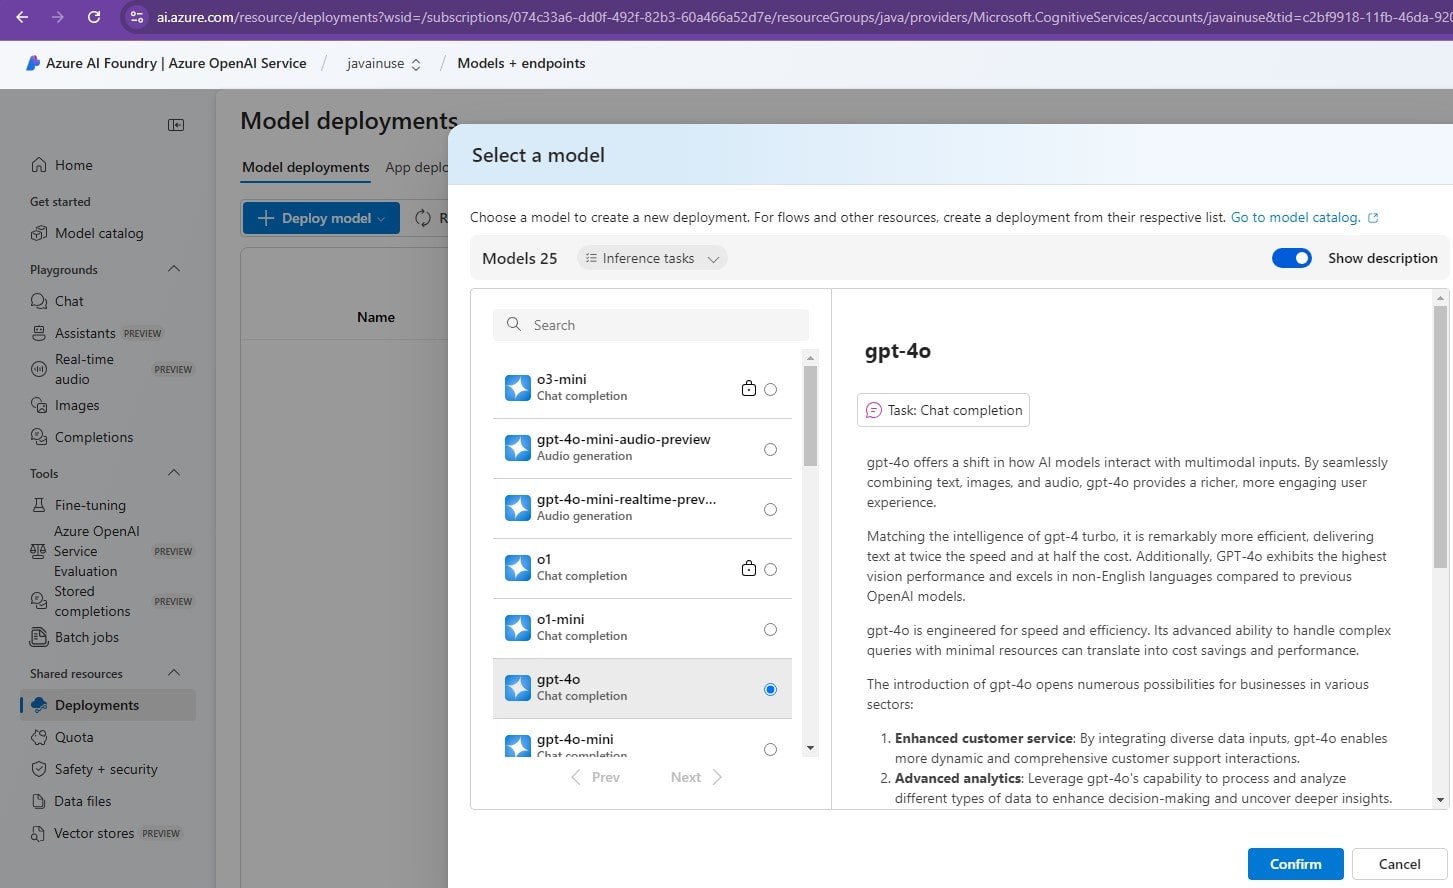Click the Deployments icon in the sidebar

pyautogui.click(x=39, y=705)
